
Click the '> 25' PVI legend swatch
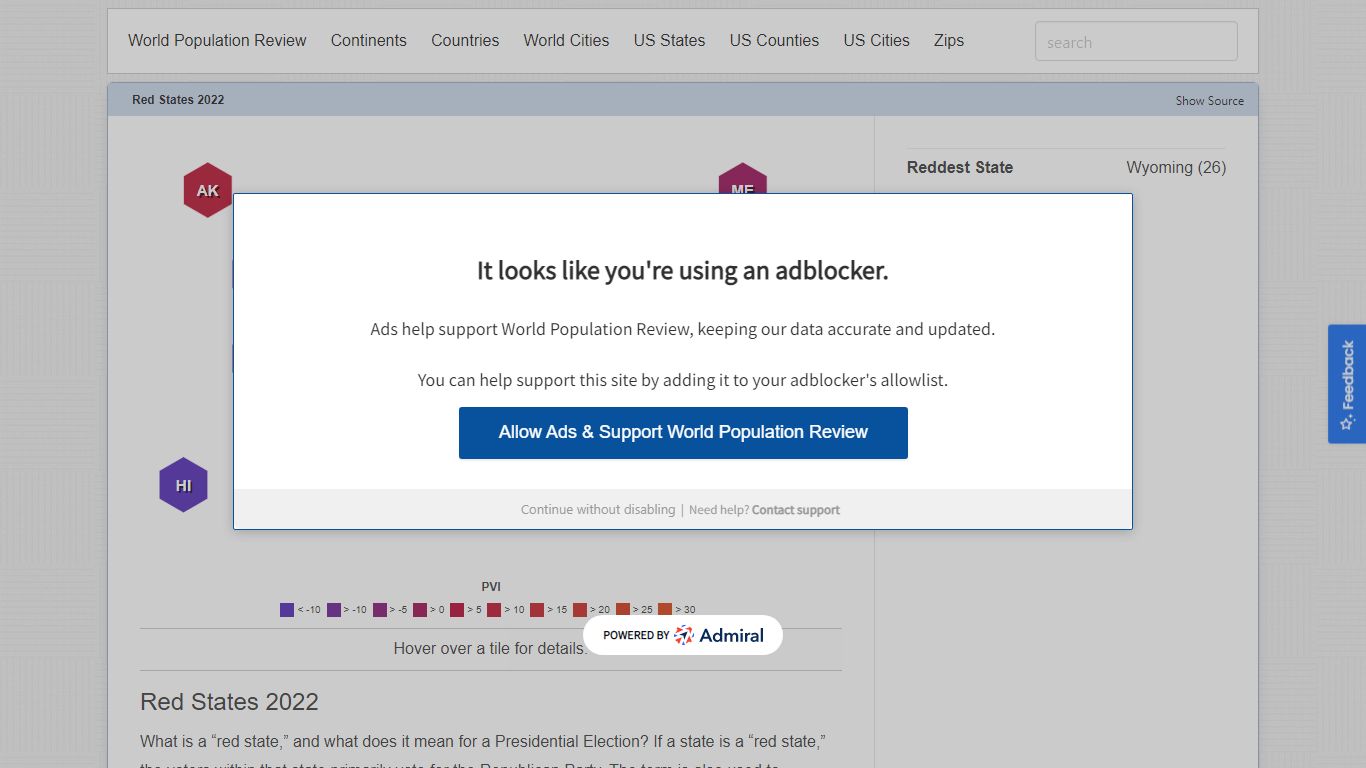(x=623, y=609)
